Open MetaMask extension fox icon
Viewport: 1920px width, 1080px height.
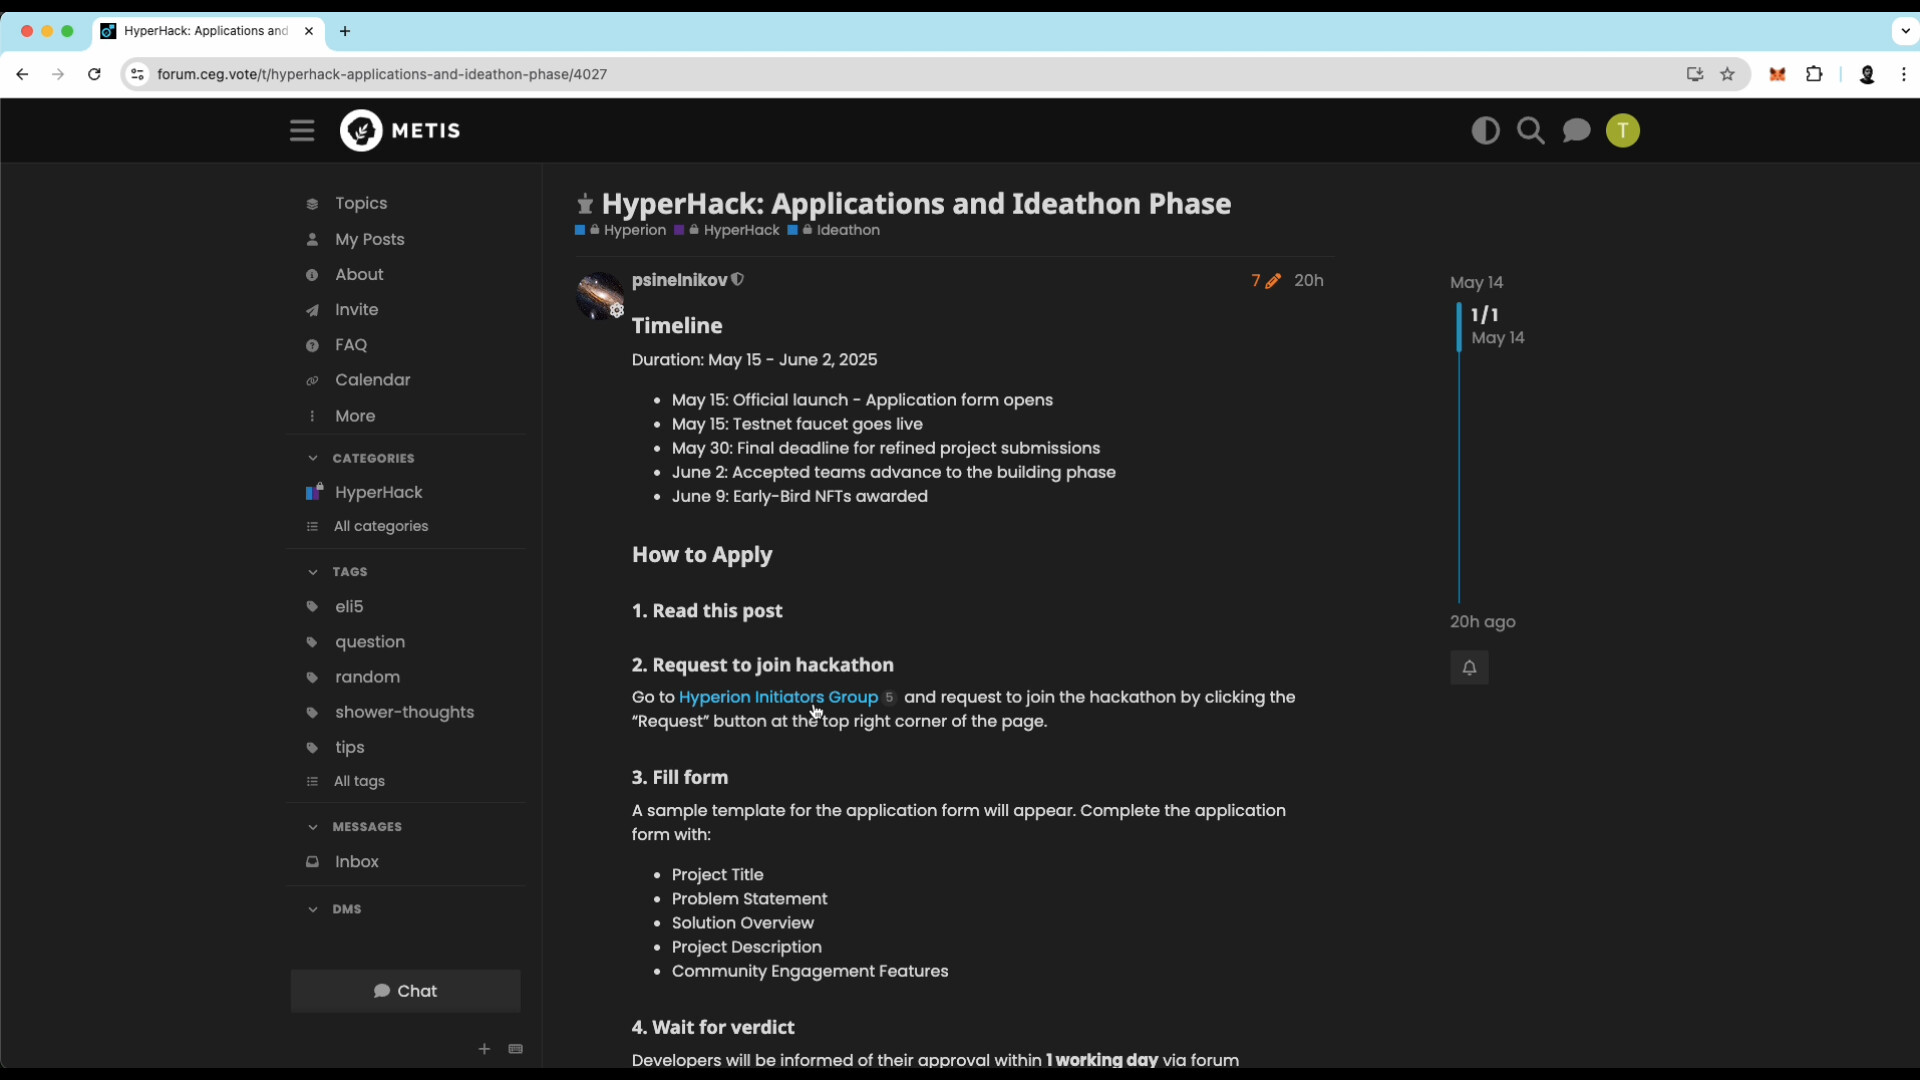click(1777, 74)
